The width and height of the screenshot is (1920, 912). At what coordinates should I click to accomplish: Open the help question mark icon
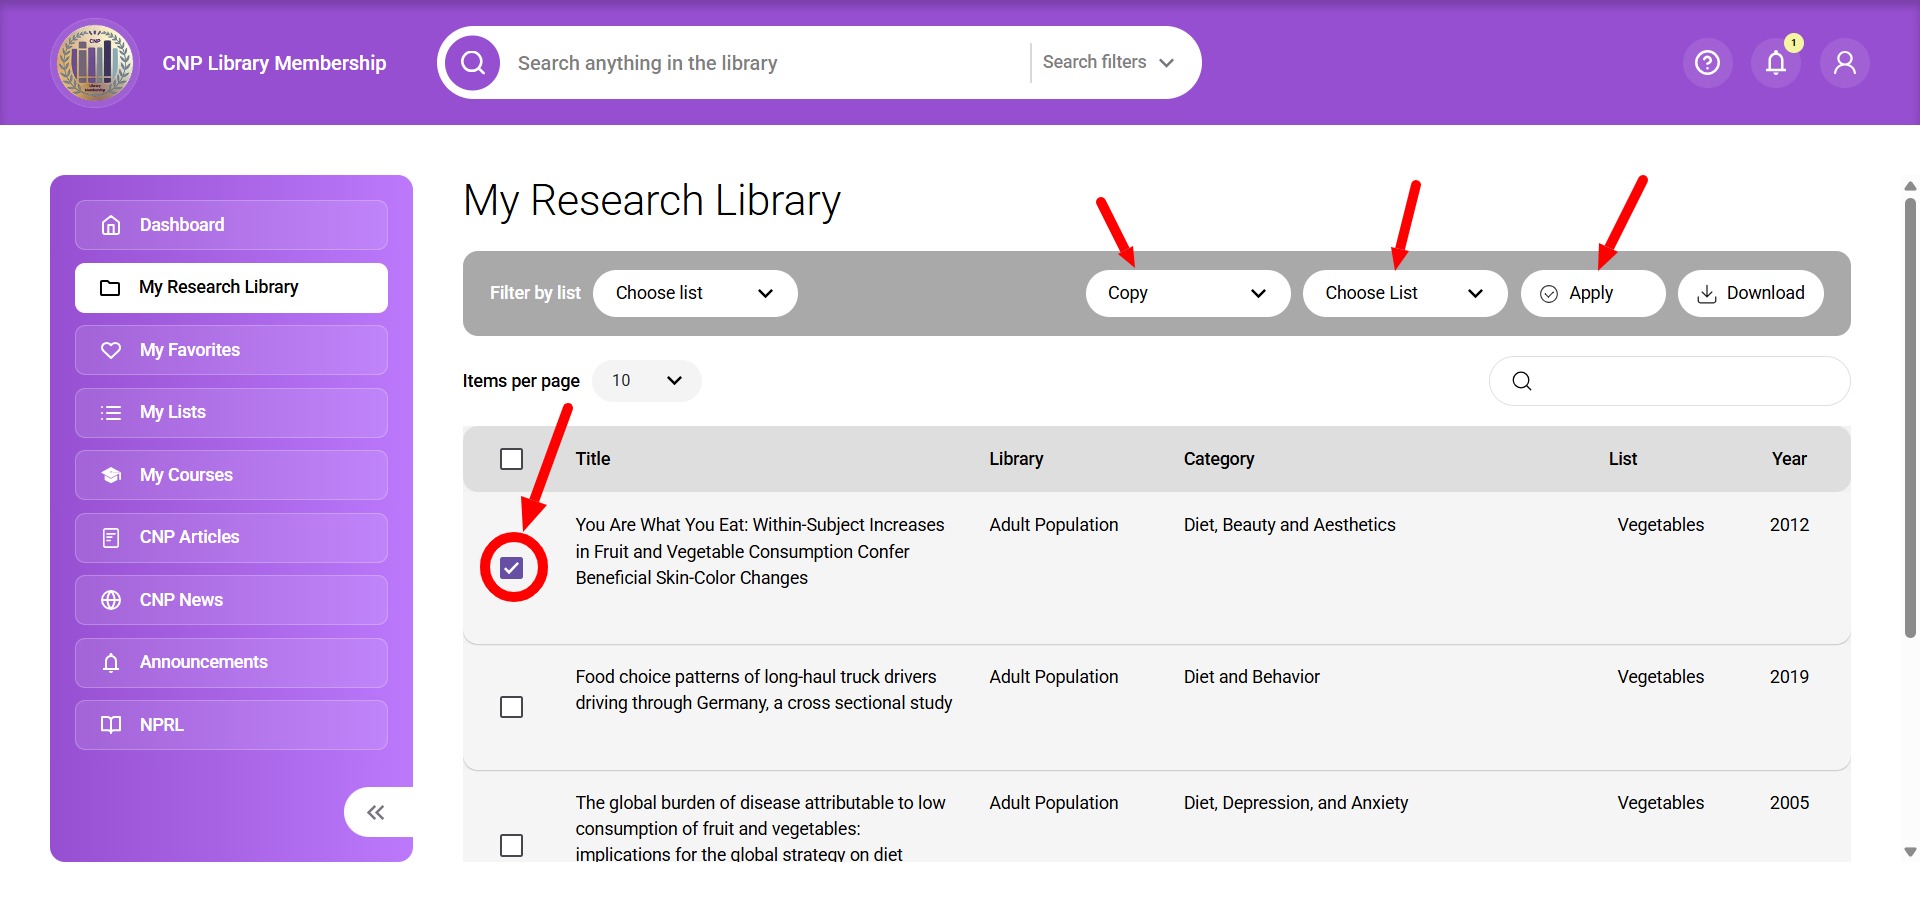(x=1707, y=63)
